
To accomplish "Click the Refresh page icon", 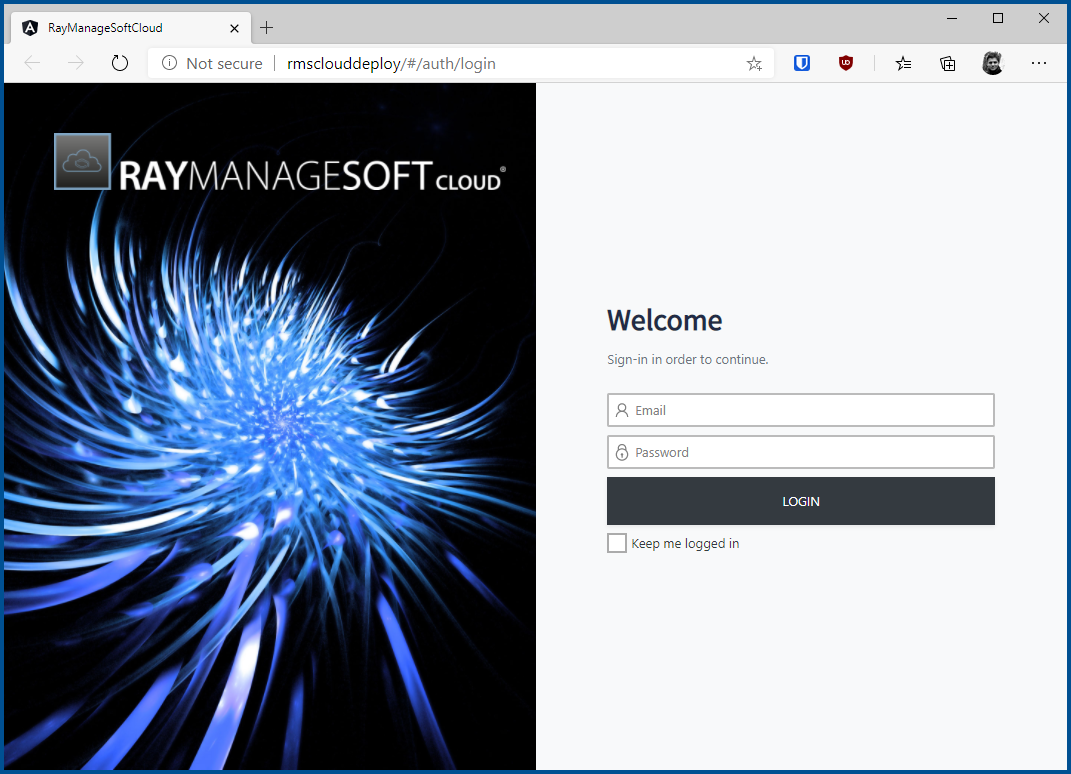I will 120,62.
